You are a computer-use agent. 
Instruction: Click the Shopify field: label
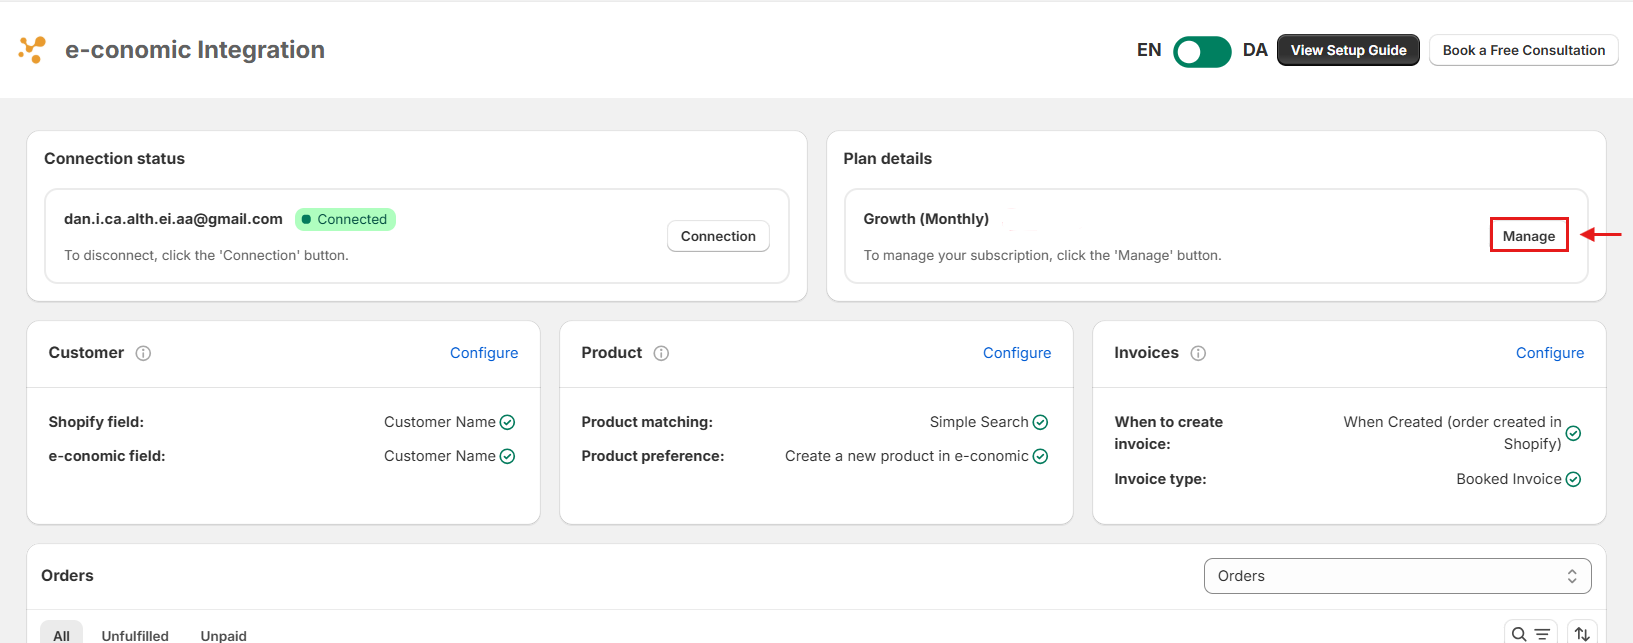point(96,422)
